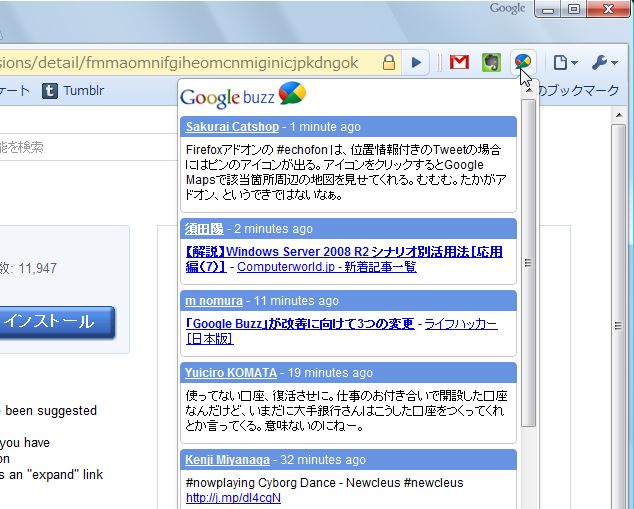Open 須田陽 profile link
The width and height of the screenshot is (634, 509).
pos(204,229)
